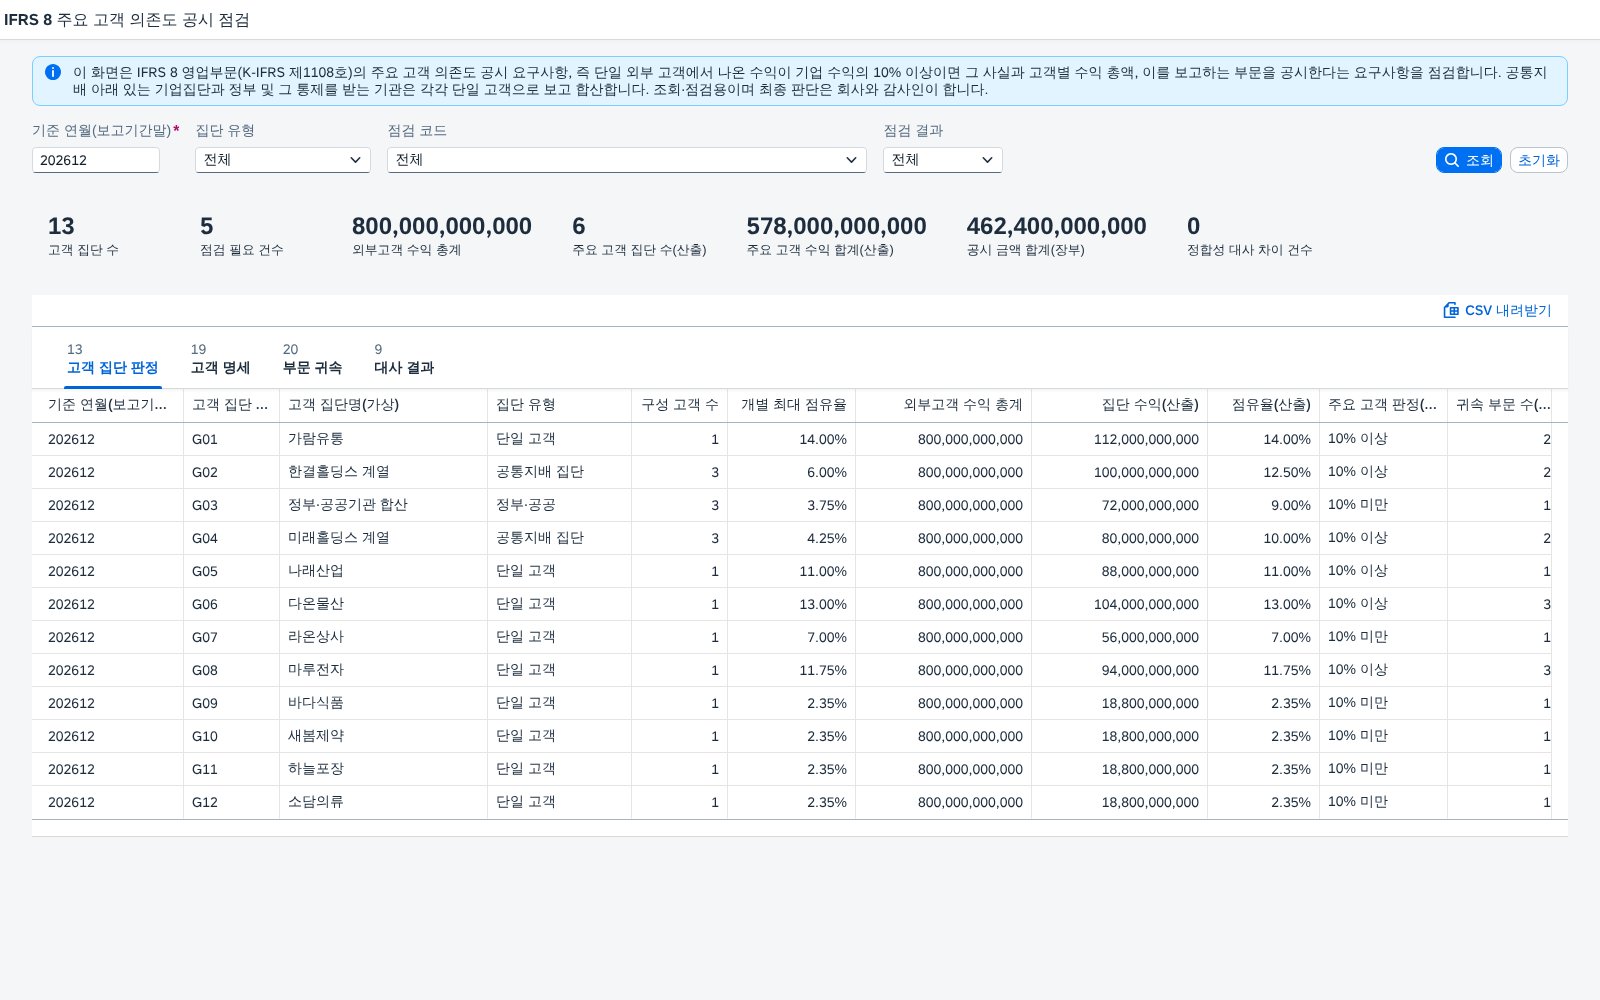The height and width of the screenshot is (1000, 1600).
Task: Select the 나래산업 cell
Action: (x=383, y=571)
